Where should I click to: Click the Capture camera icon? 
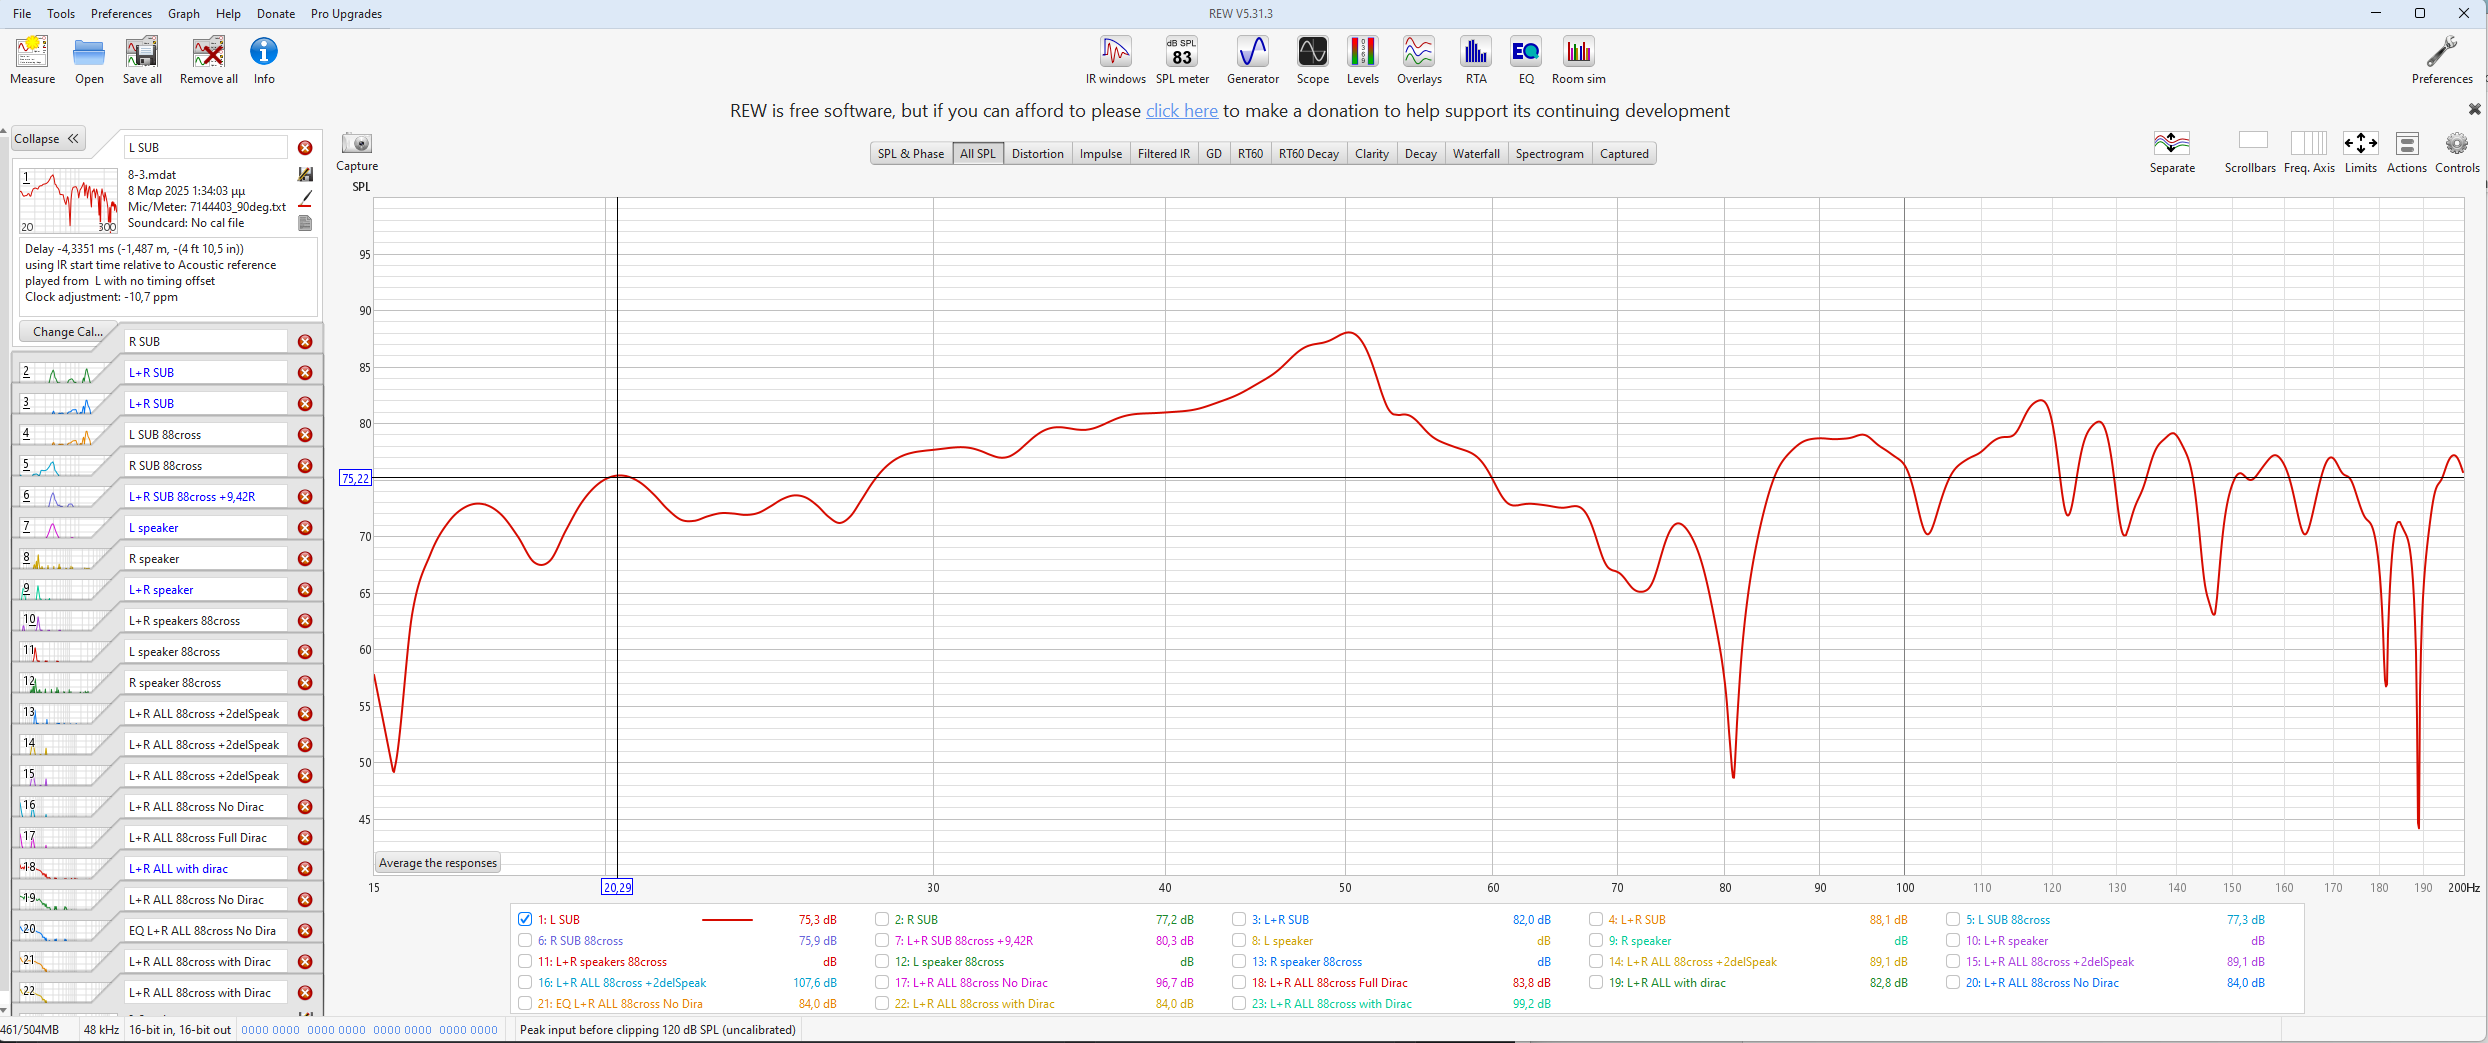[x=357, y=144]
